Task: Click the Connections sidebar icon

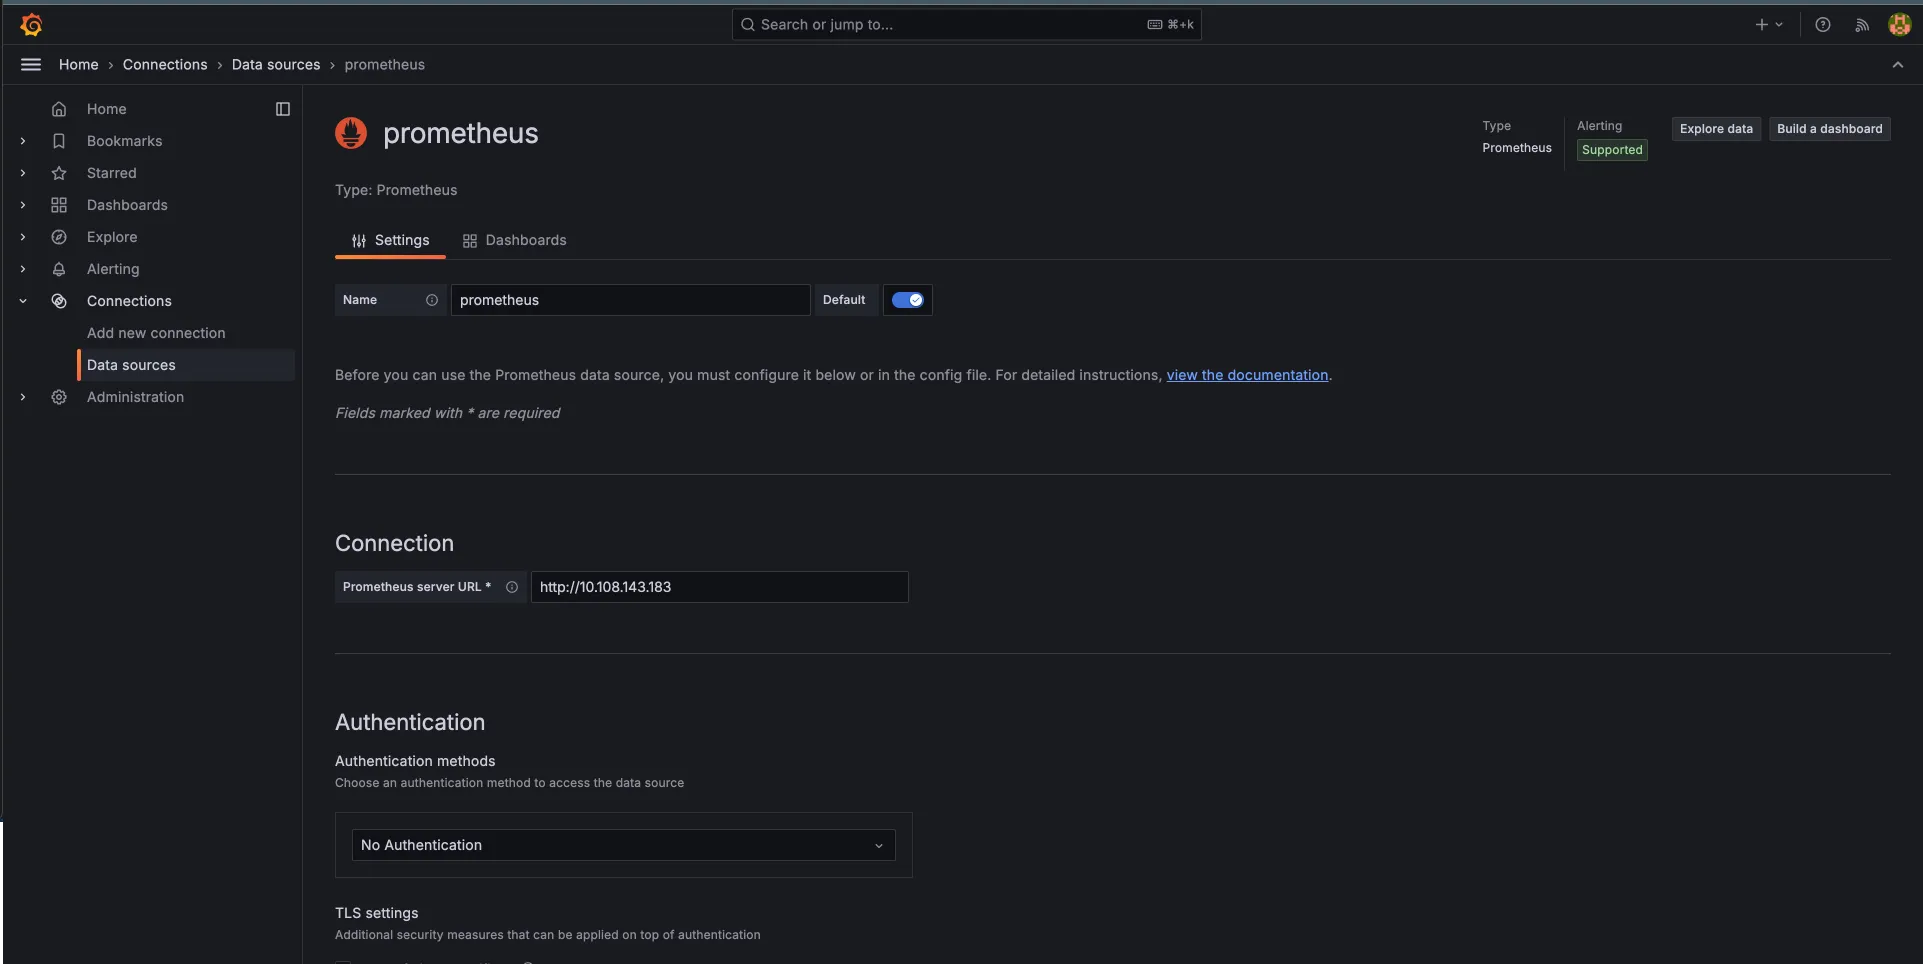Action: (x=59, y=301)
